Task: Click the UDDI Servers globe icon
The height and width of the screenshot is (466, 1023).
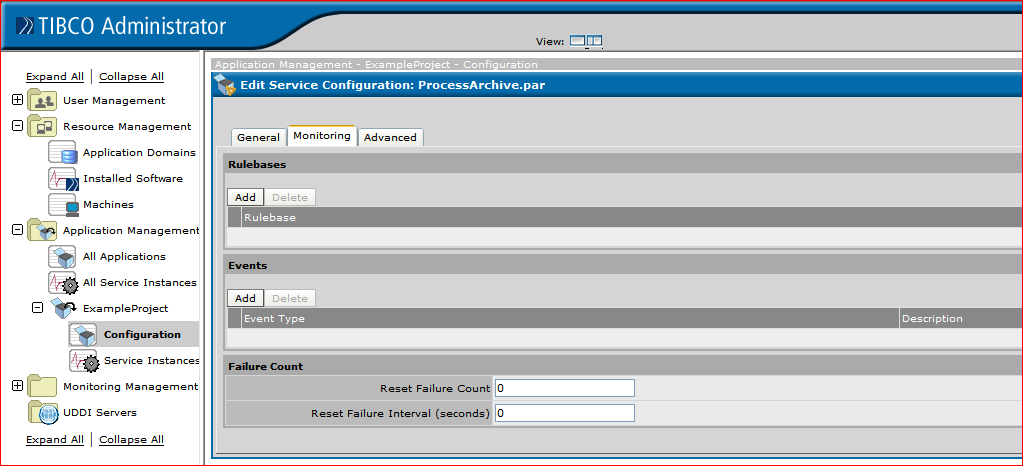Action: 44,412
